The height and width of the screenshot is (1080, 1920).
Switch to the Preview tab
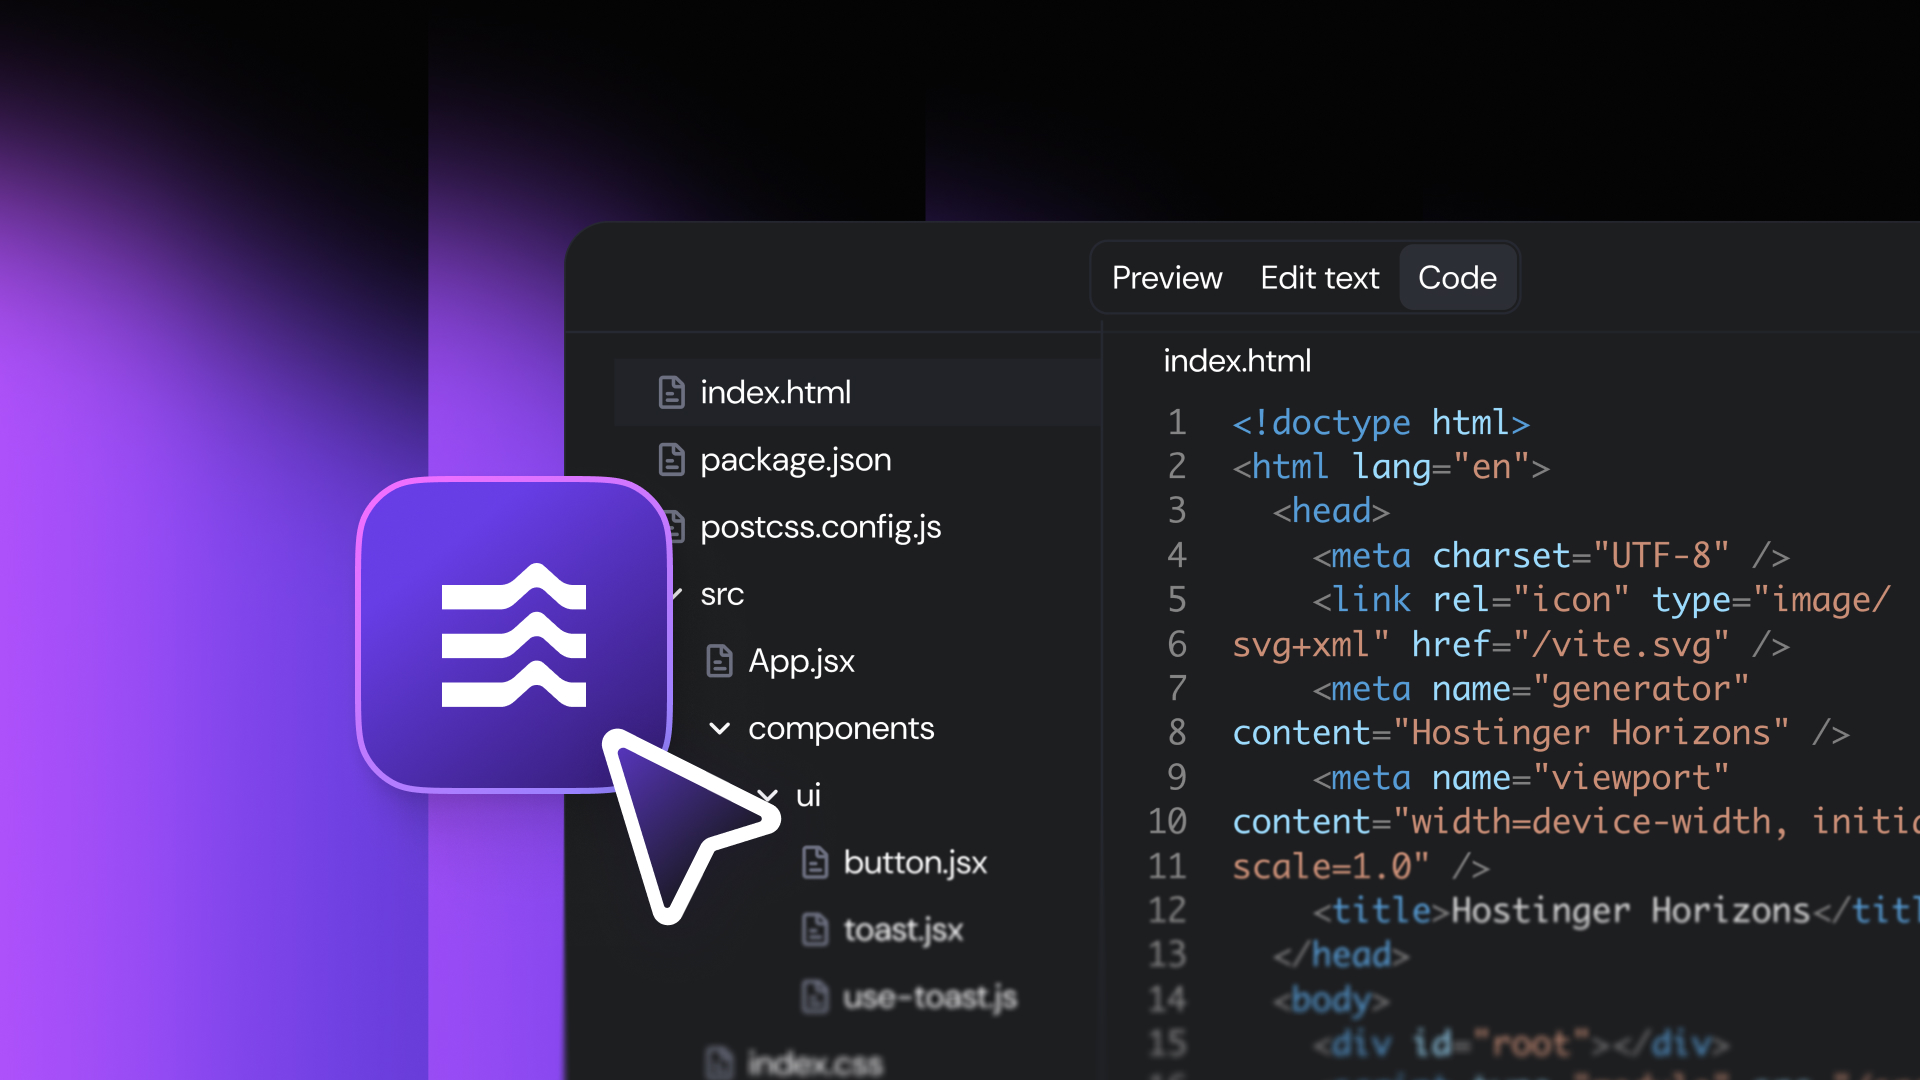point(1166,278)
